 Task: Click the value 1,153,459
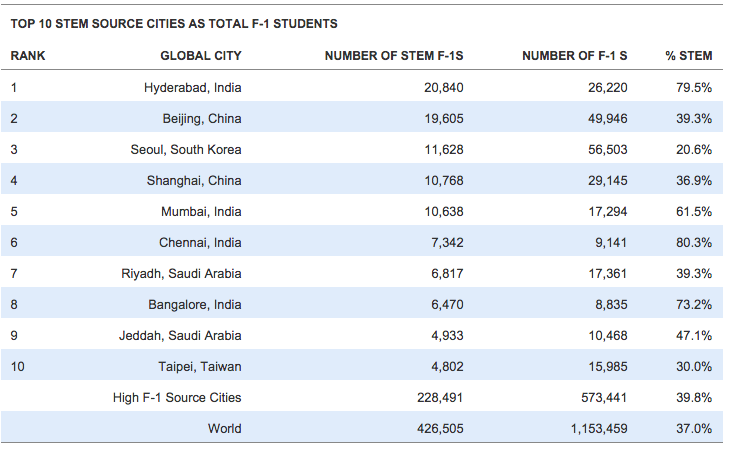point(599,429)
